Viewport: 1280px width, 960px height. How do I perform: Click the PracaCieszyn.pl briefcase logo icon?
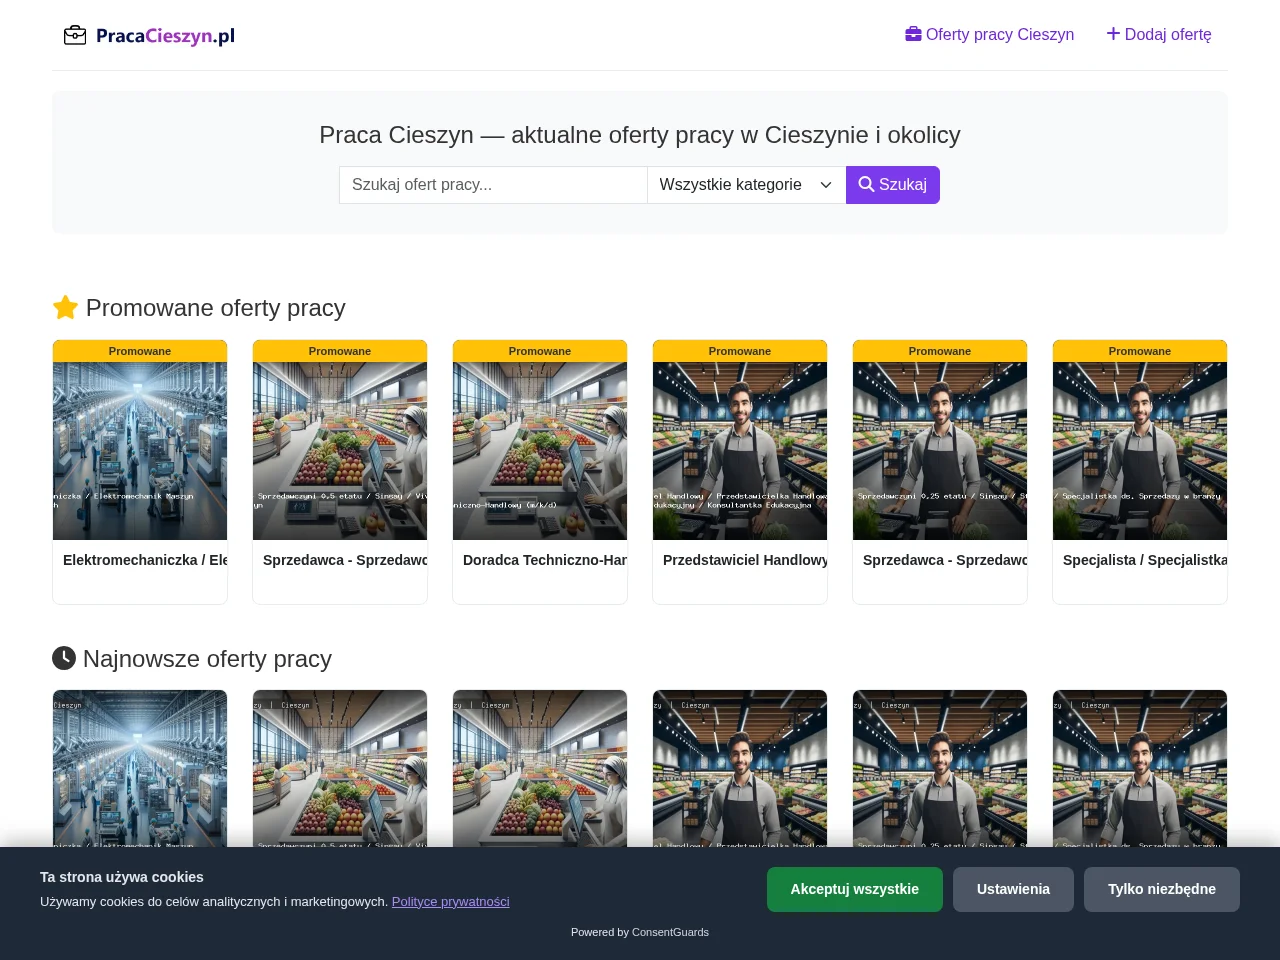pos(75,36)
